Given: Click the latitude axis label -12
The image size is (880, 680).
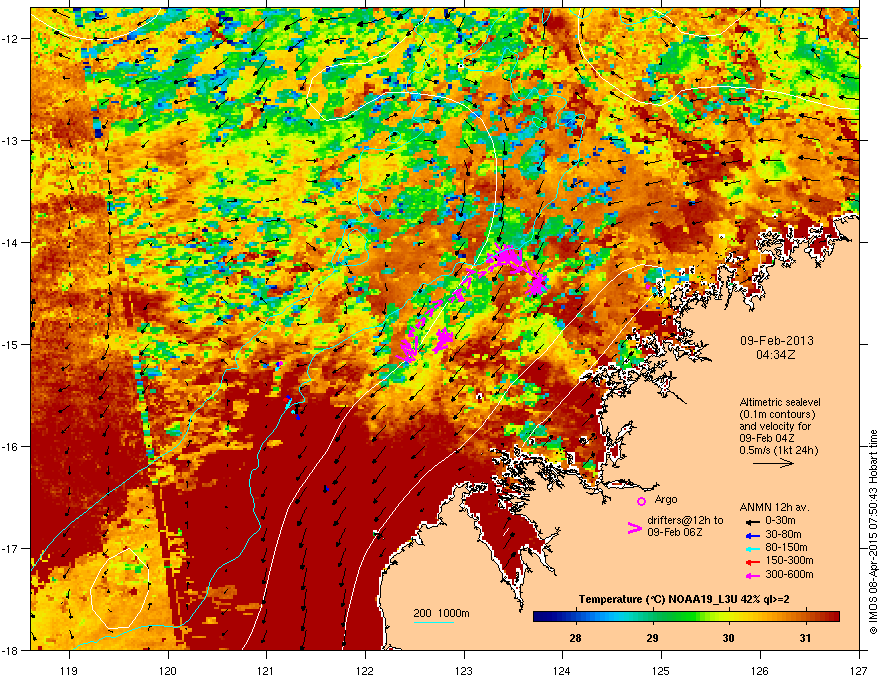Looking at the screenshot, I should 11,39.
